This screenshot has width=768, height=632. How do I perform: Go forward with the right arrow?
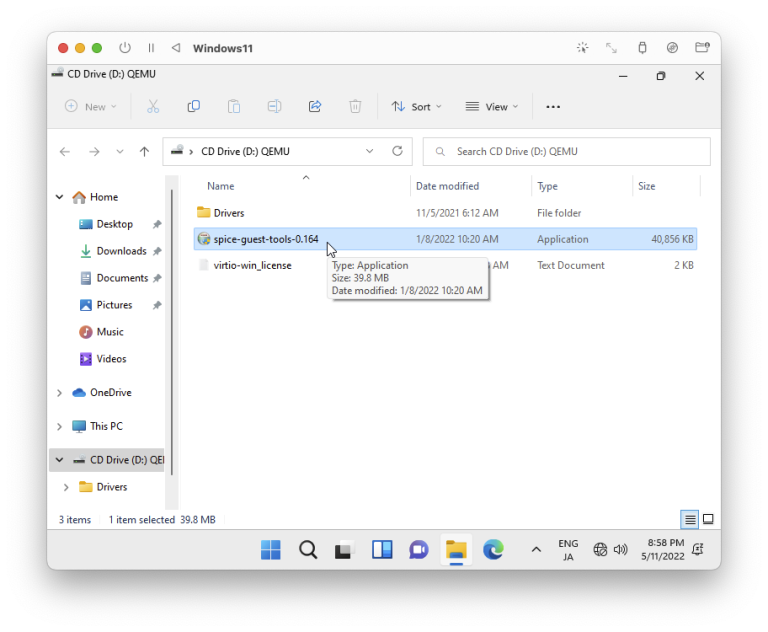pyautogui.click(x=94, y=151)
